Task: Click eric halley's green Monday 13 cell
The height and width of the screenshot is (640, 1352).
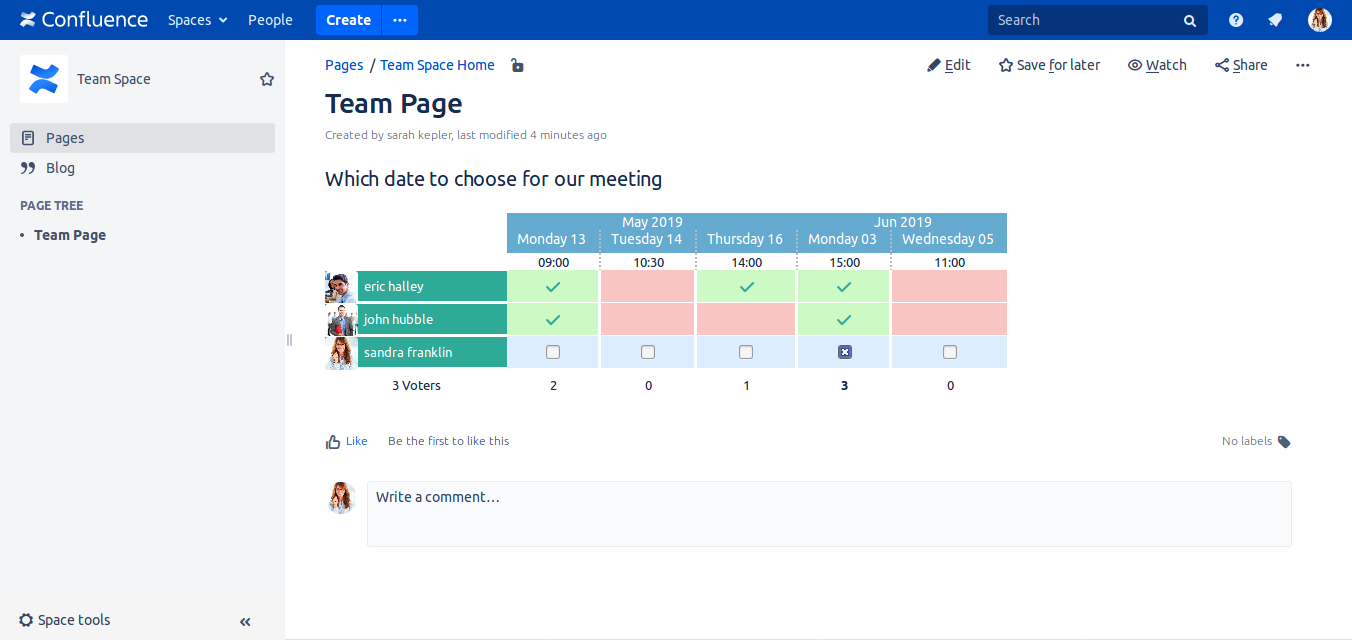Action: 553,286
